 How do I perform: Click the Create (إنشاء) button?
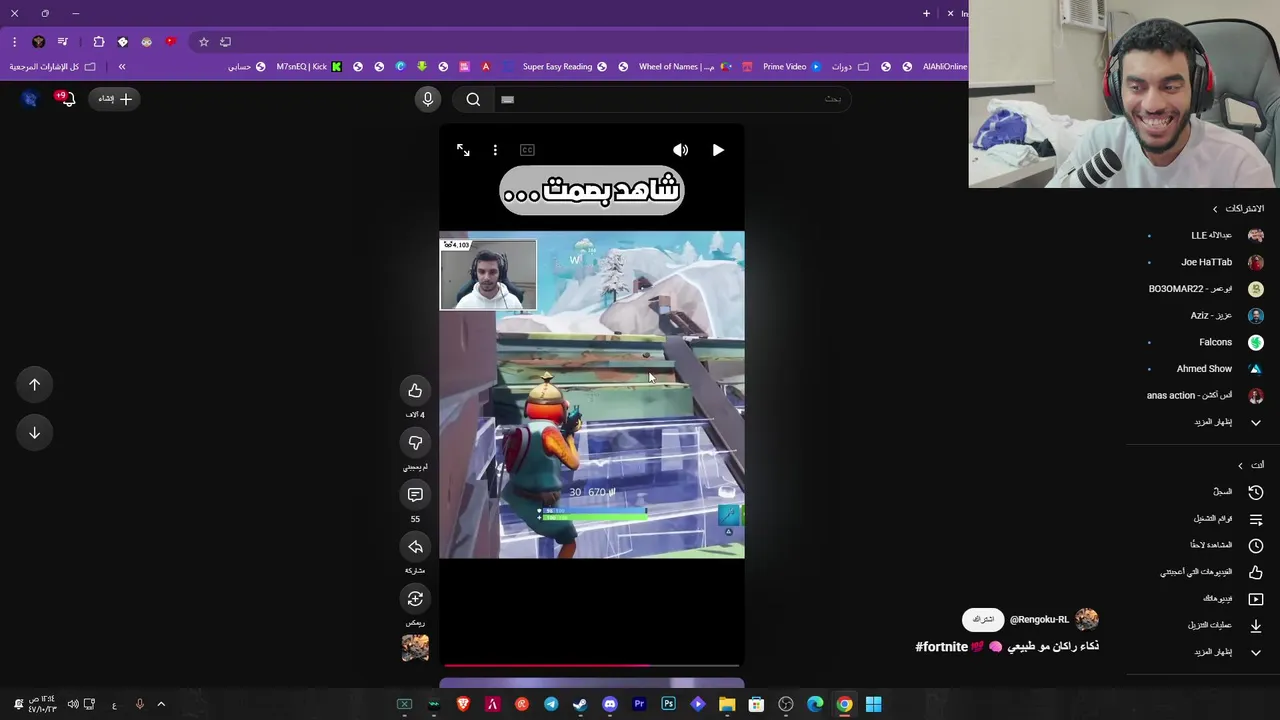click(115, 99)
